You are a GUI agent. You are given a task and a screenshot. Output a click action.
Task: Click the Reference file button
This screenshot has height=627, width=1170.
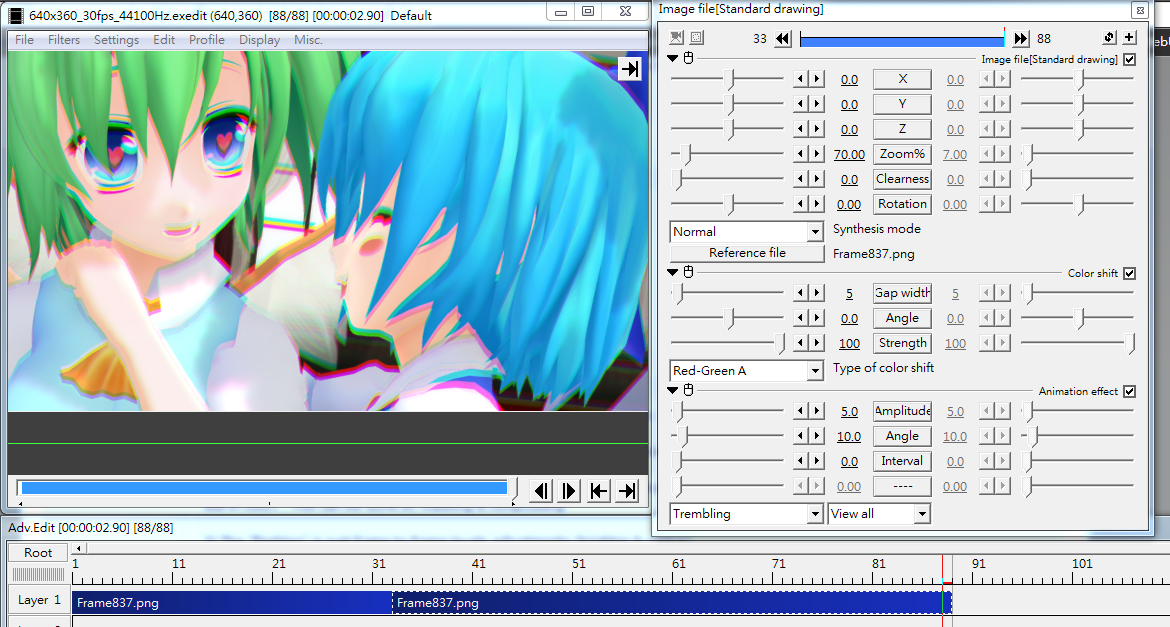[747, 253]
